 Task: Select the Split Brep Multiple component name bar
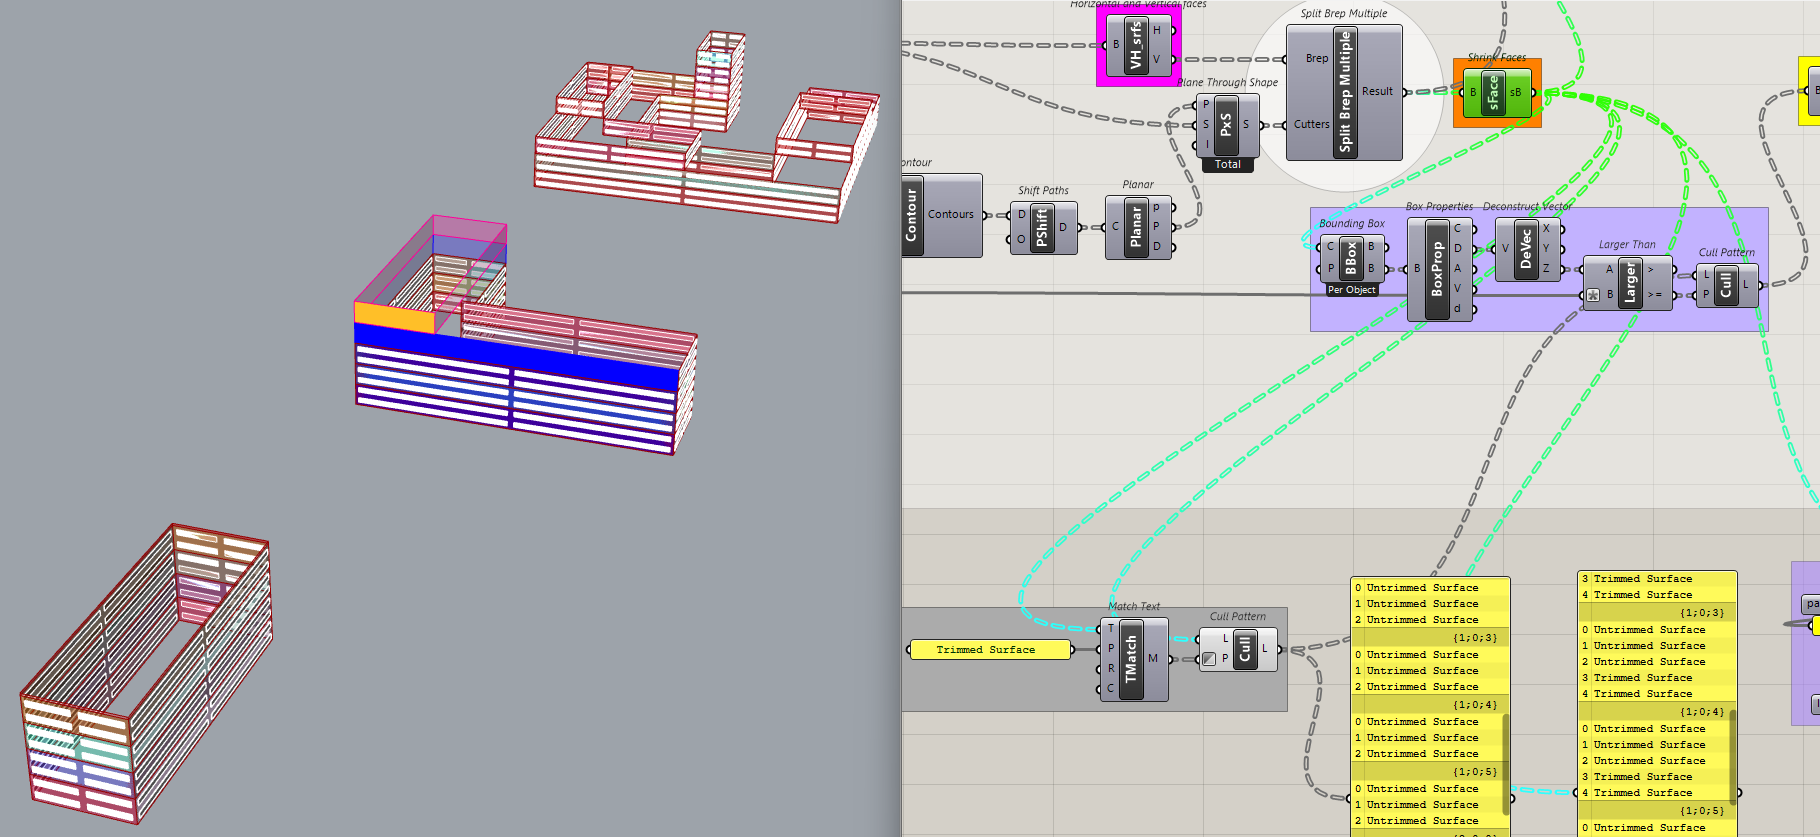coord(1345,91)
